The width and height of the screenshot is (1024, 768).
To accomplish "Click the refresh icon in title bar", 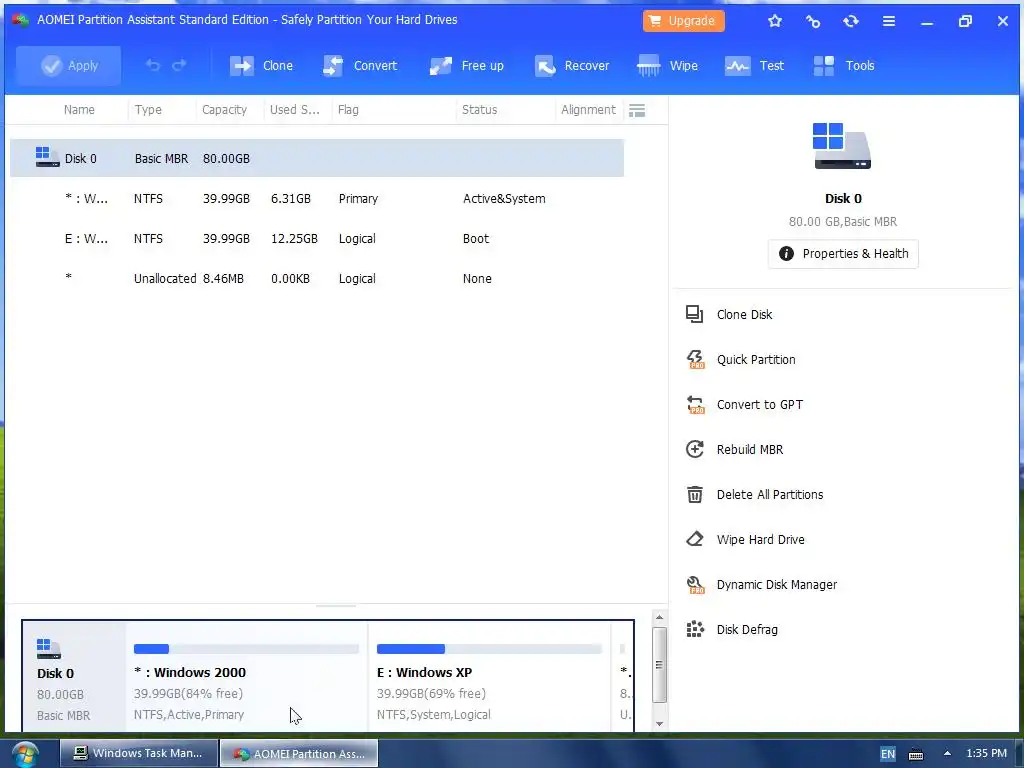I will point(850,21).
